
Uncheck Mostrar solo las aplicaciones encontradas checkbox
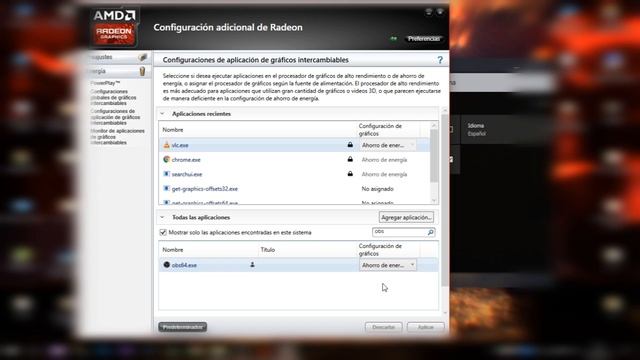click(163, 232)
